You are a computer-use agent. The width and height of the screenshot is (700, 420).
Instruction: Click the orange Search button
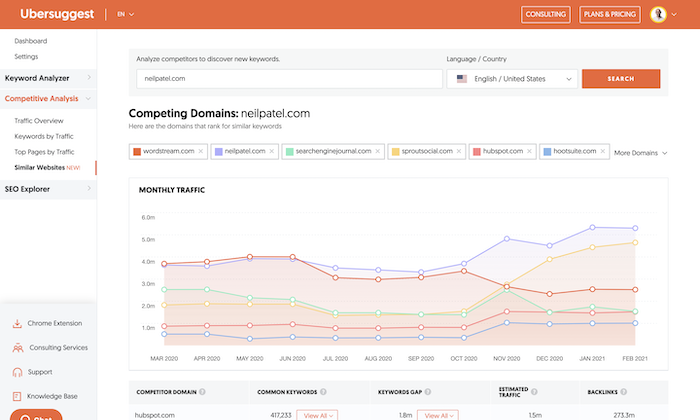click(621, 79)
